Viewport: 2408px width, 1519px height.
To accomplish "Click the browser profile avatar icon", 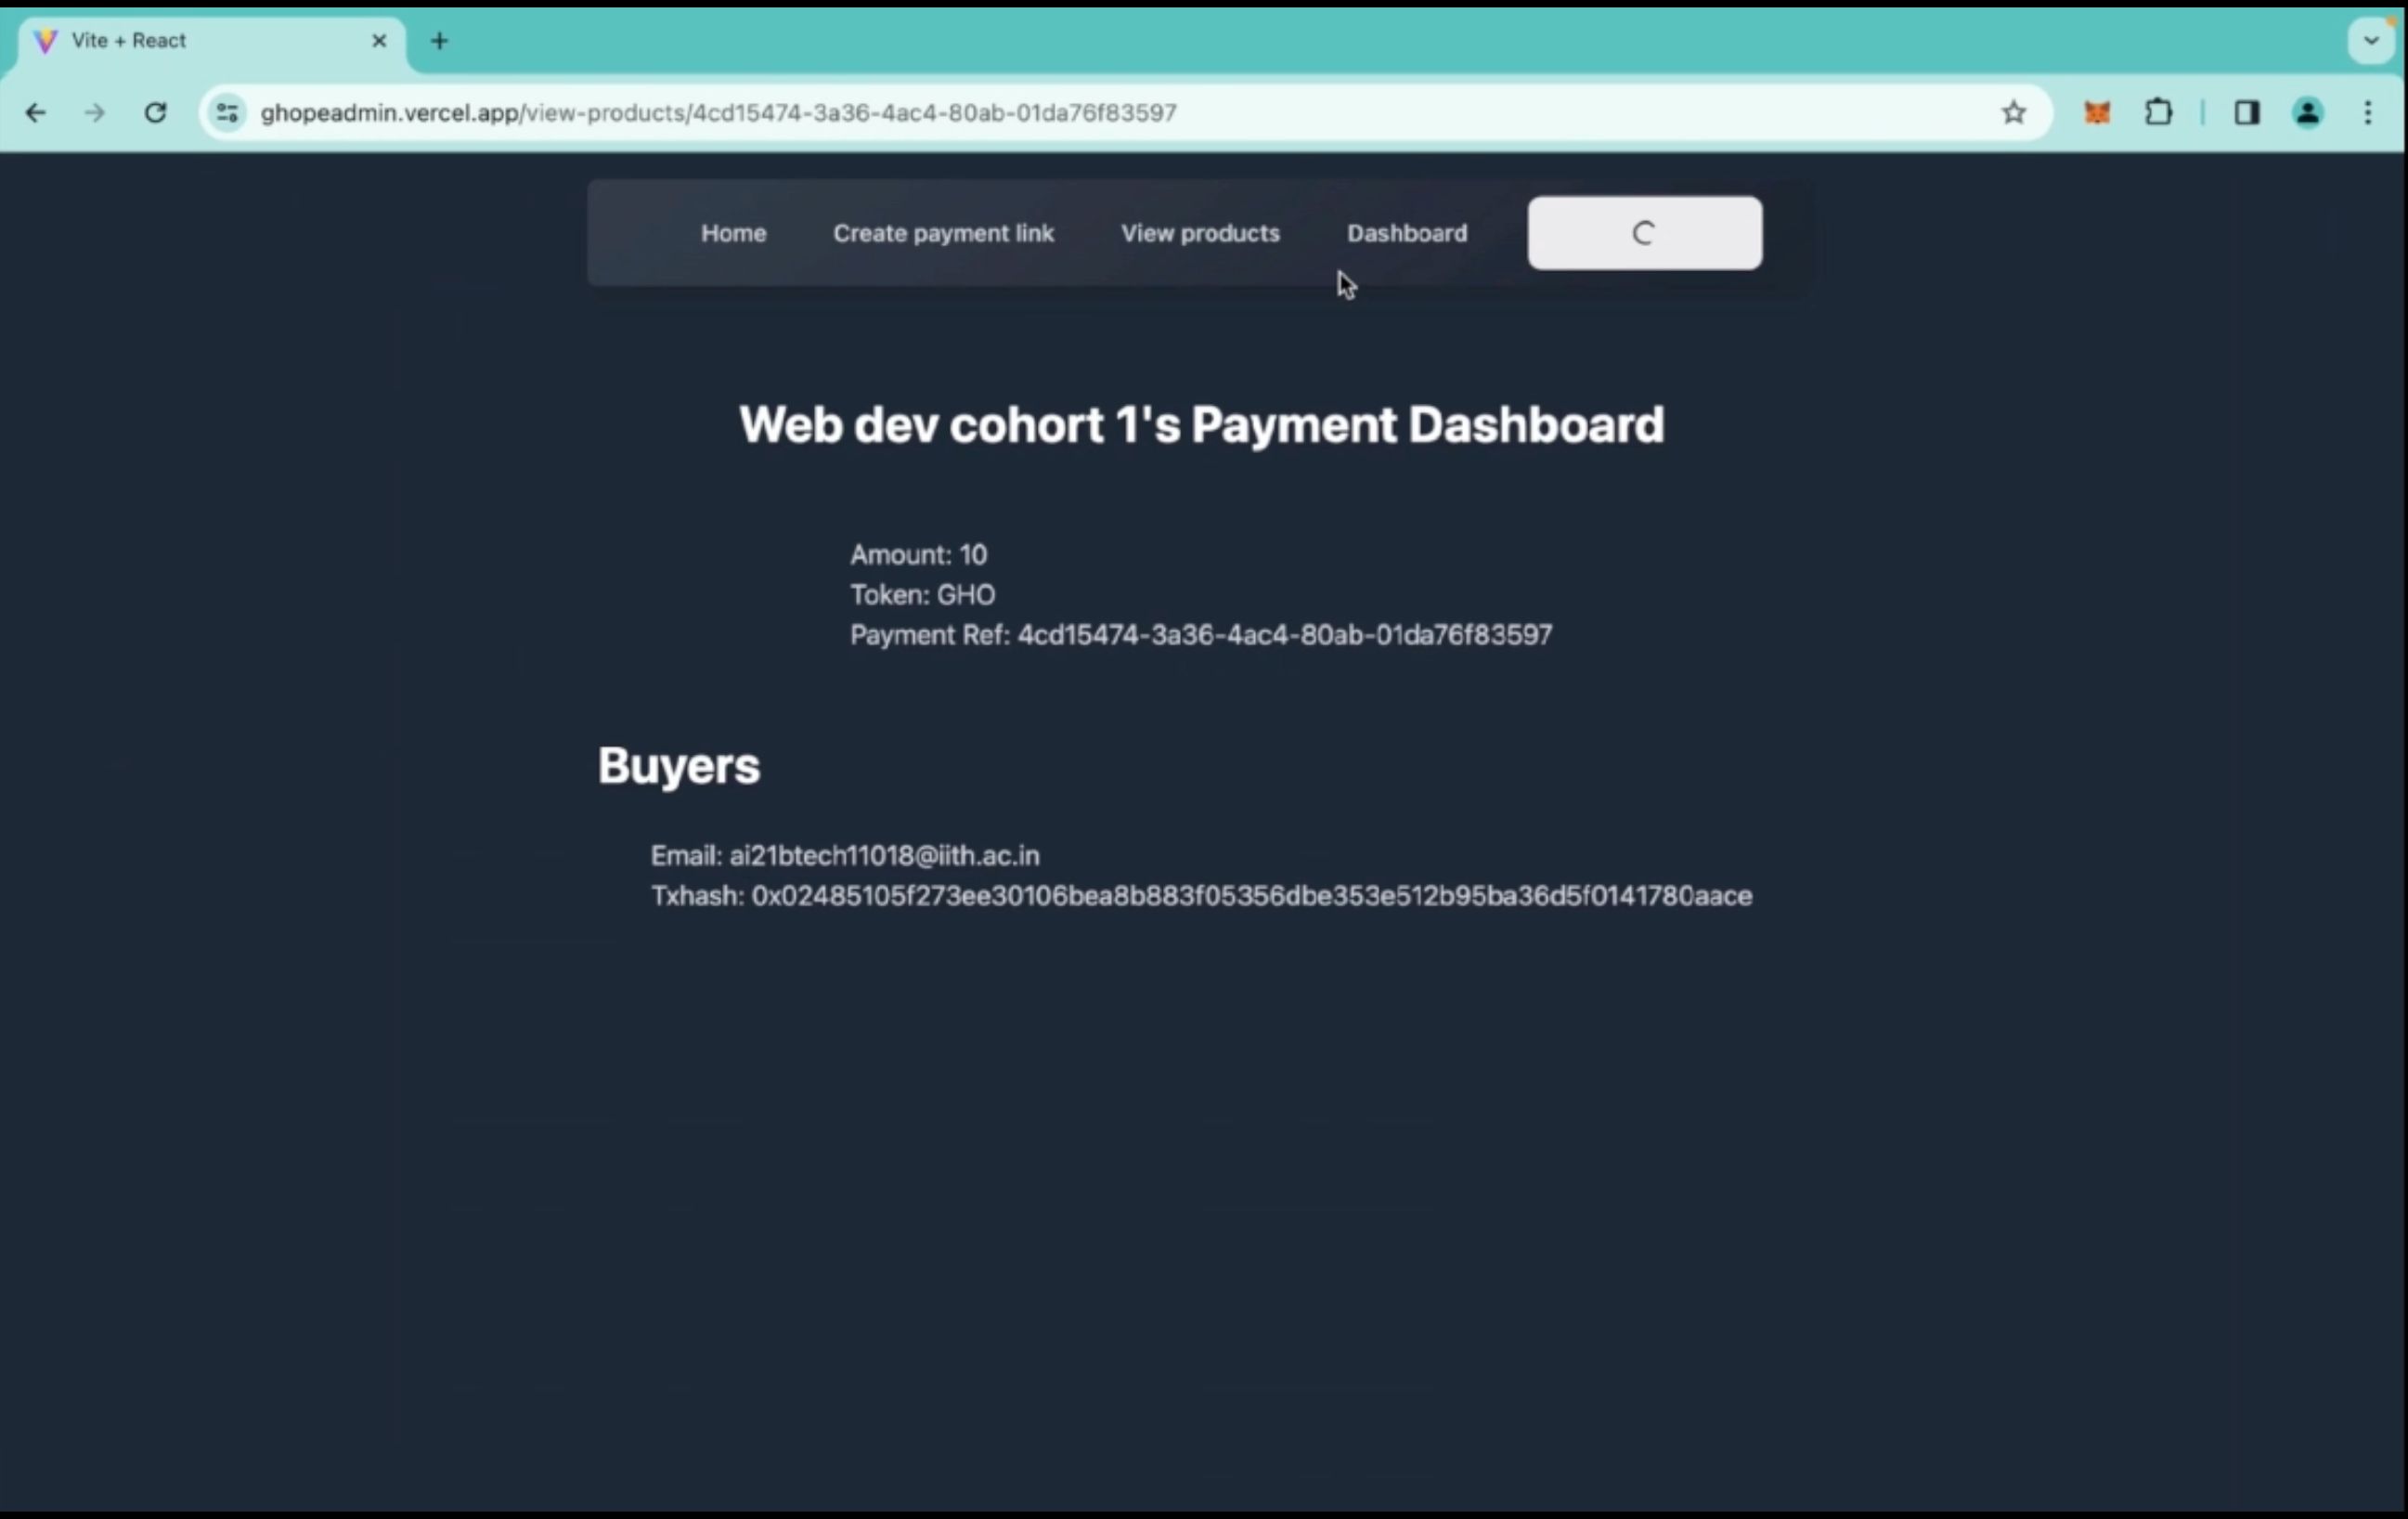I will point(2311,112).
